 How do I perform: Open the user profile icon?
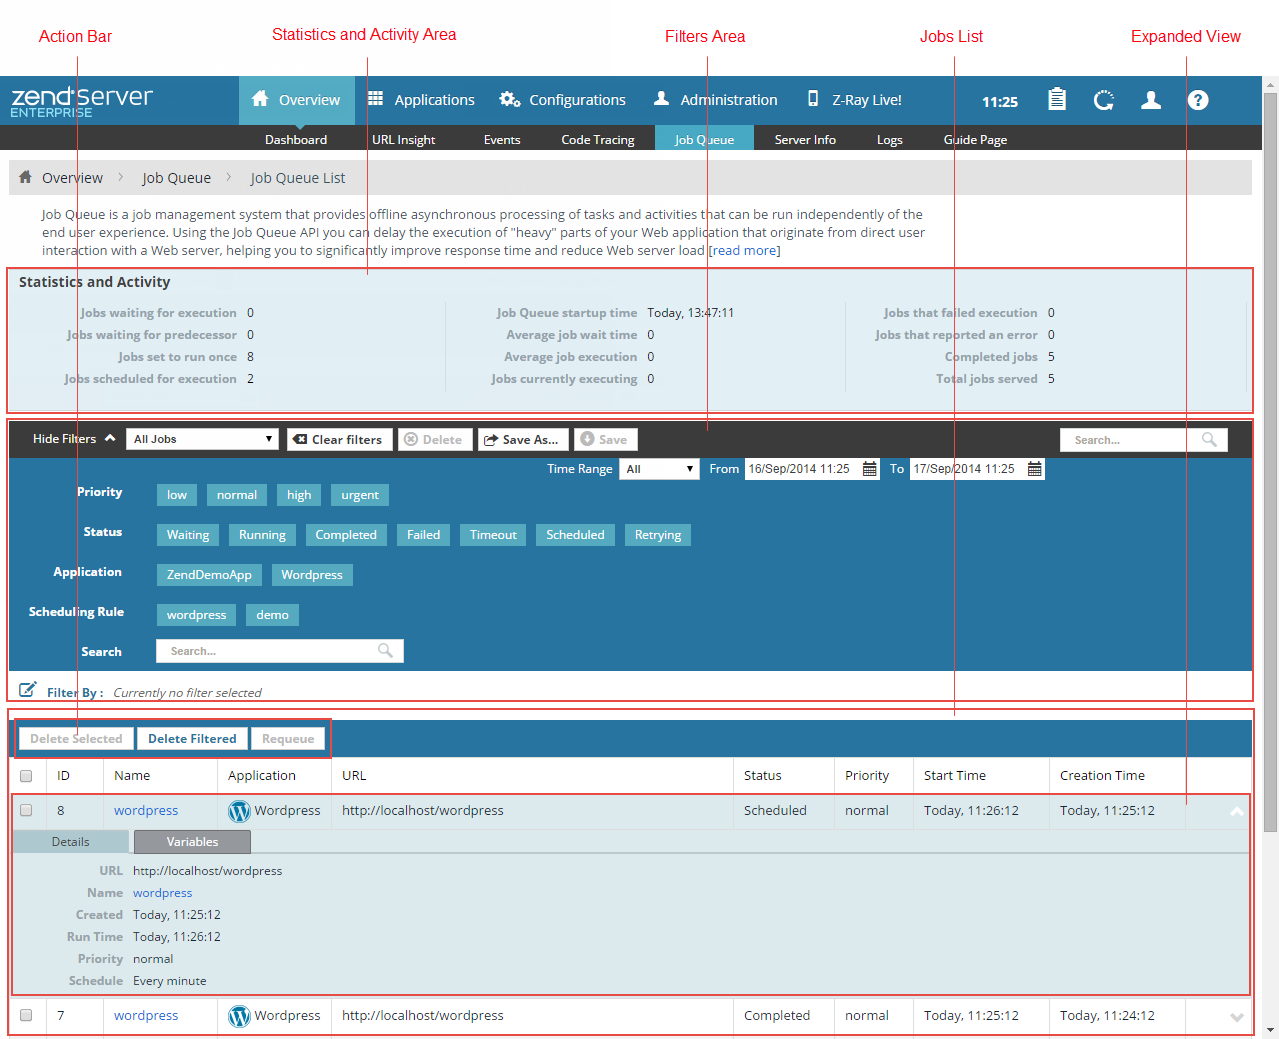1151,100
